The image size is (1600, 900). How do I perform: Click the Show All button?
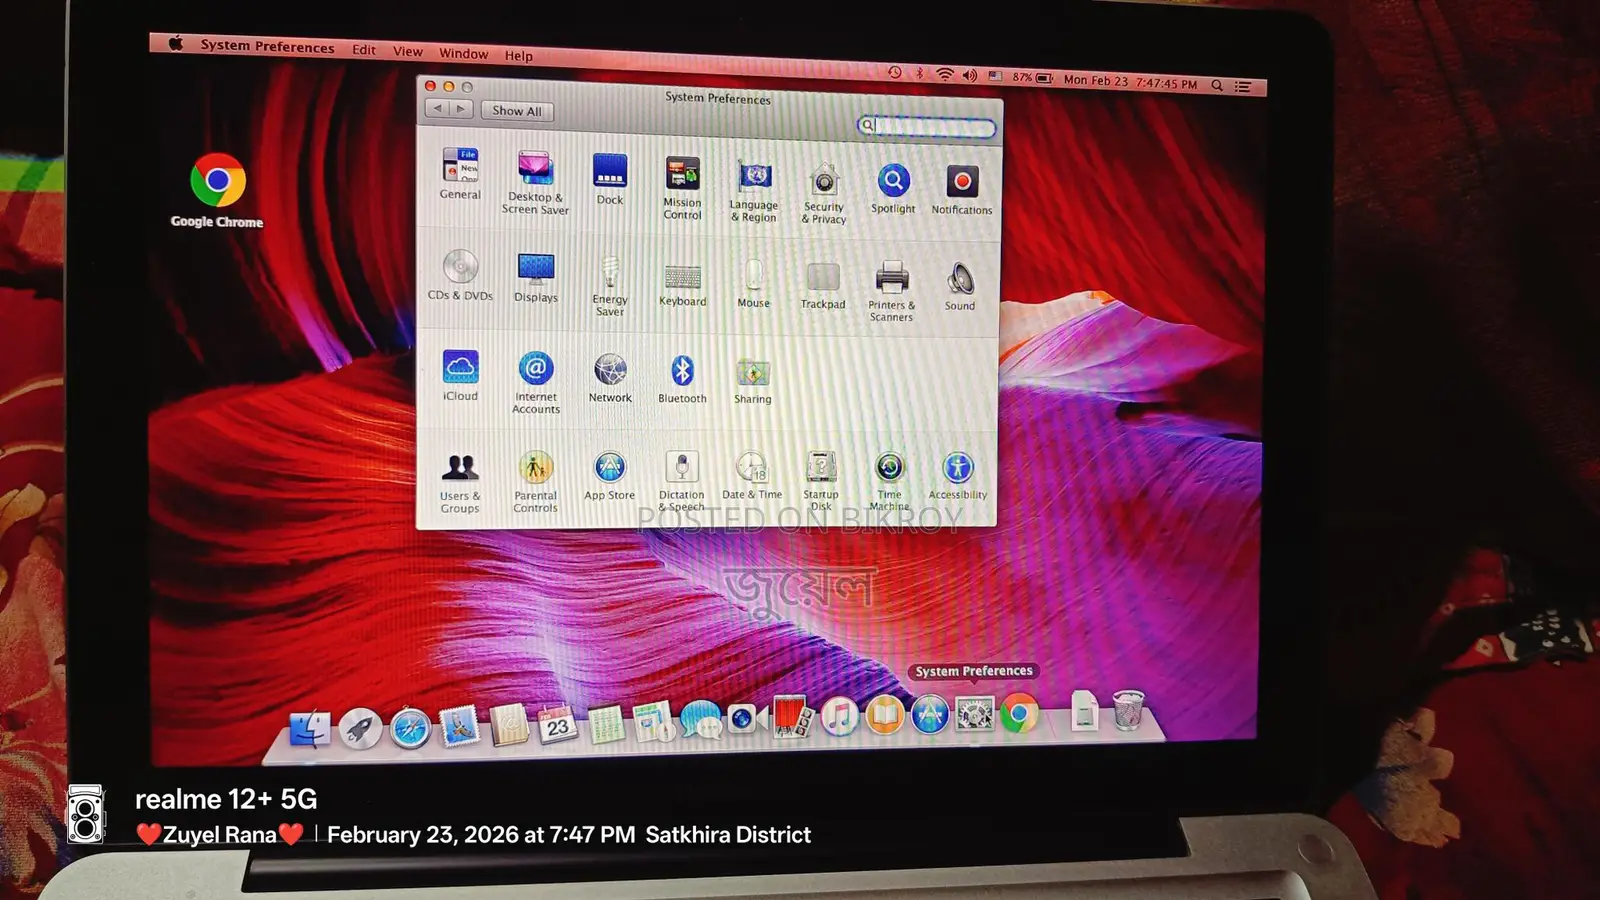[517, 111]
